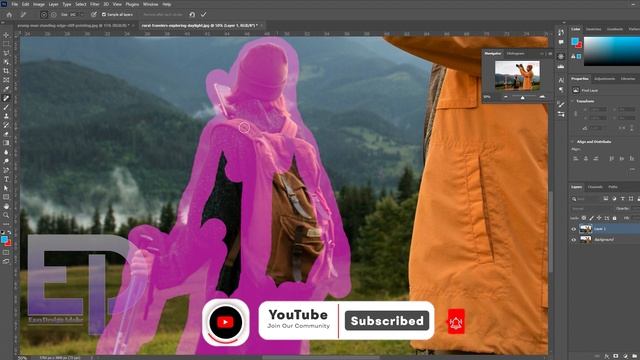Click the horizontal scrollbar below the canvas
Image resolution: width=640 pixels, height=360 pixels.
tap(321, 358)
